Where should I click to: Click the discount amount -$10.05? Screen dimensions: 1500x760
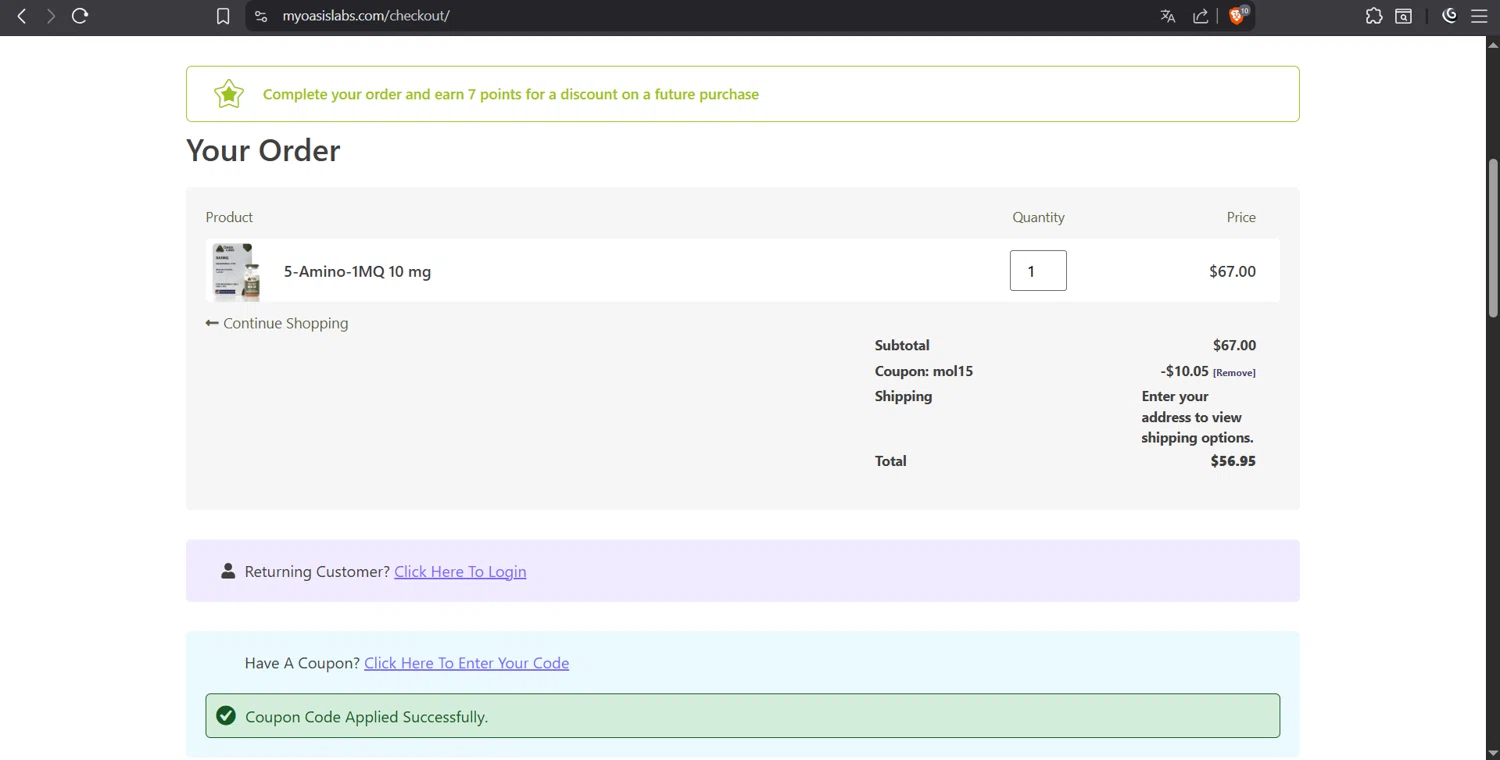click(1185, 371)
